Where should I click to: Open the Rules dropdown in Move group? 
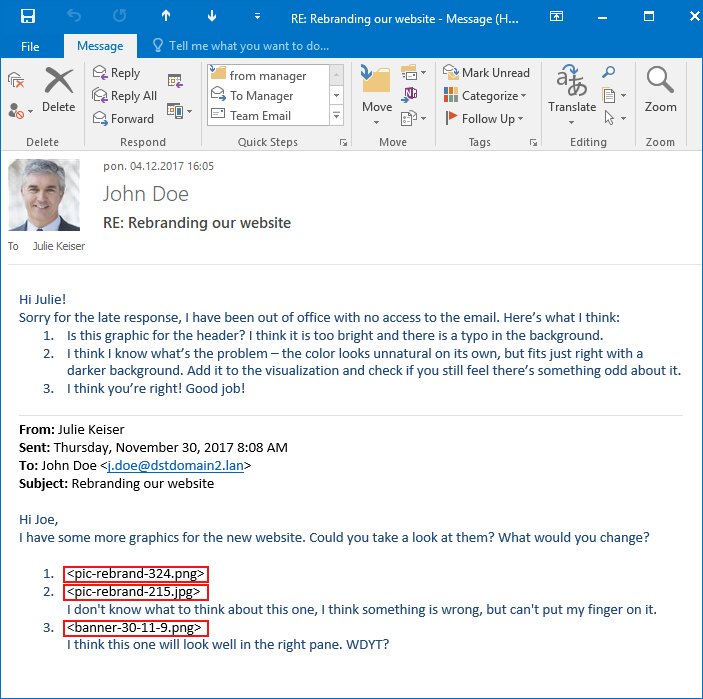click(413, 72)
